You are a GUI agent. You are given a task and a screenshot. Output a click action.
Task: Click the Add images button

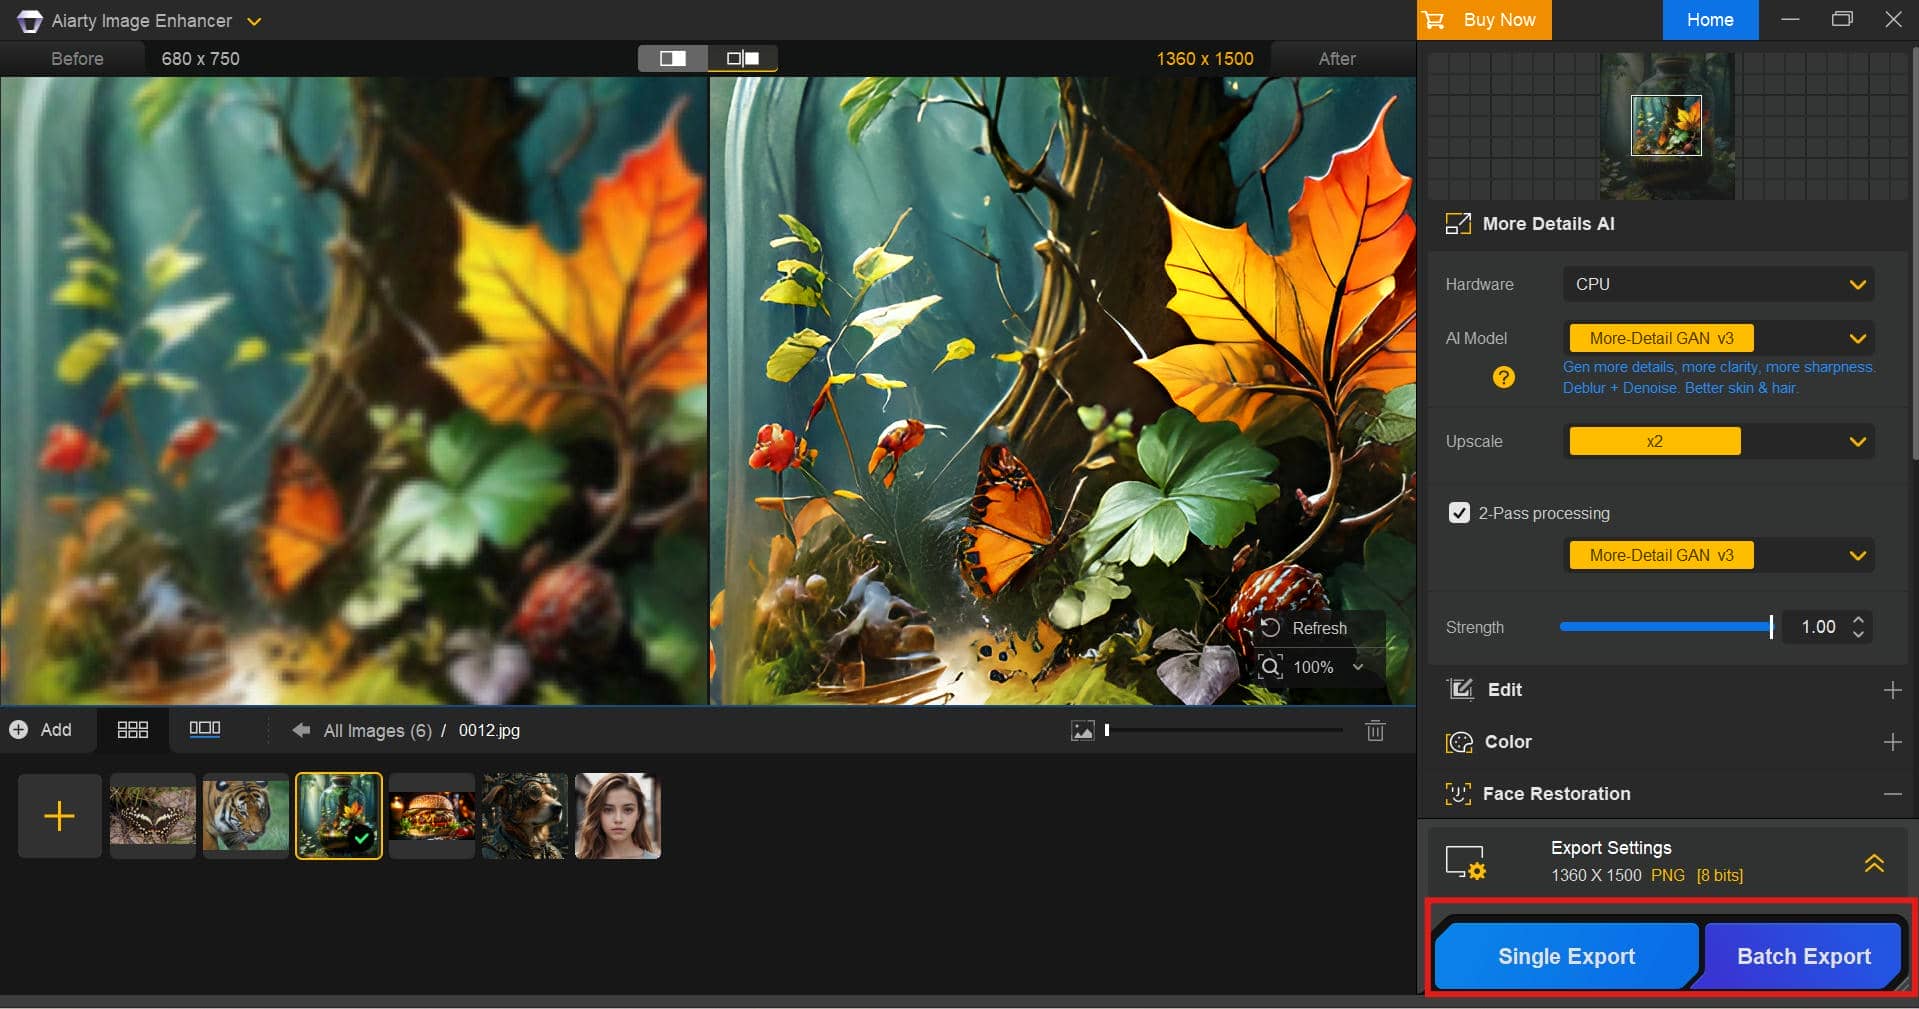(x=41, y=730)
